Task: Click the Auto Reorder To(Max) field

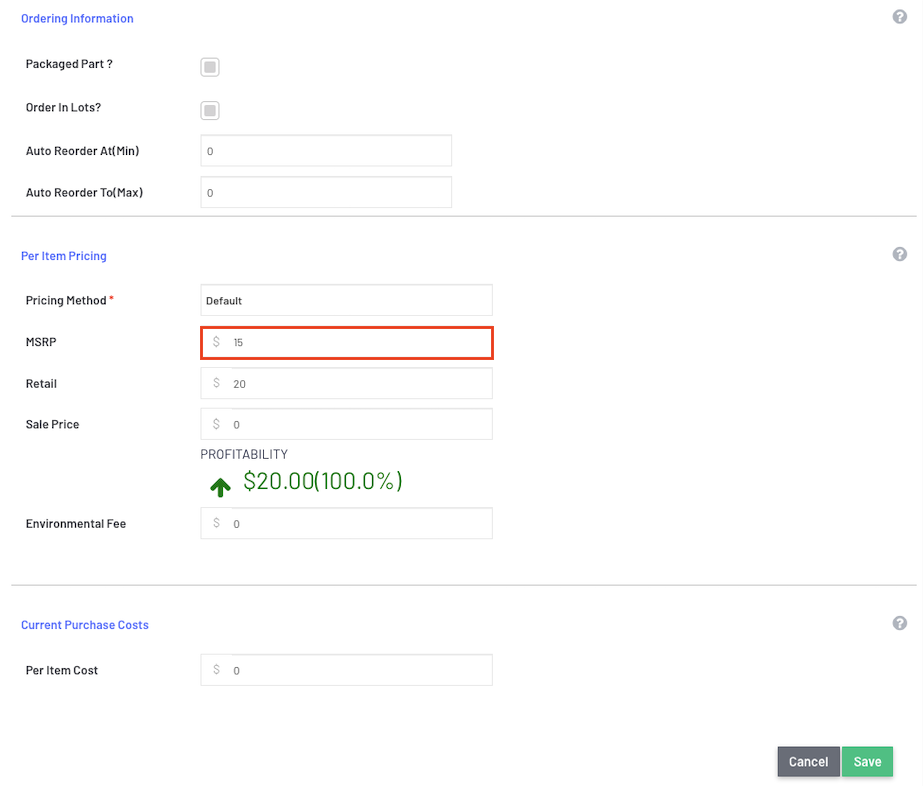Action: tap(326, 193)
